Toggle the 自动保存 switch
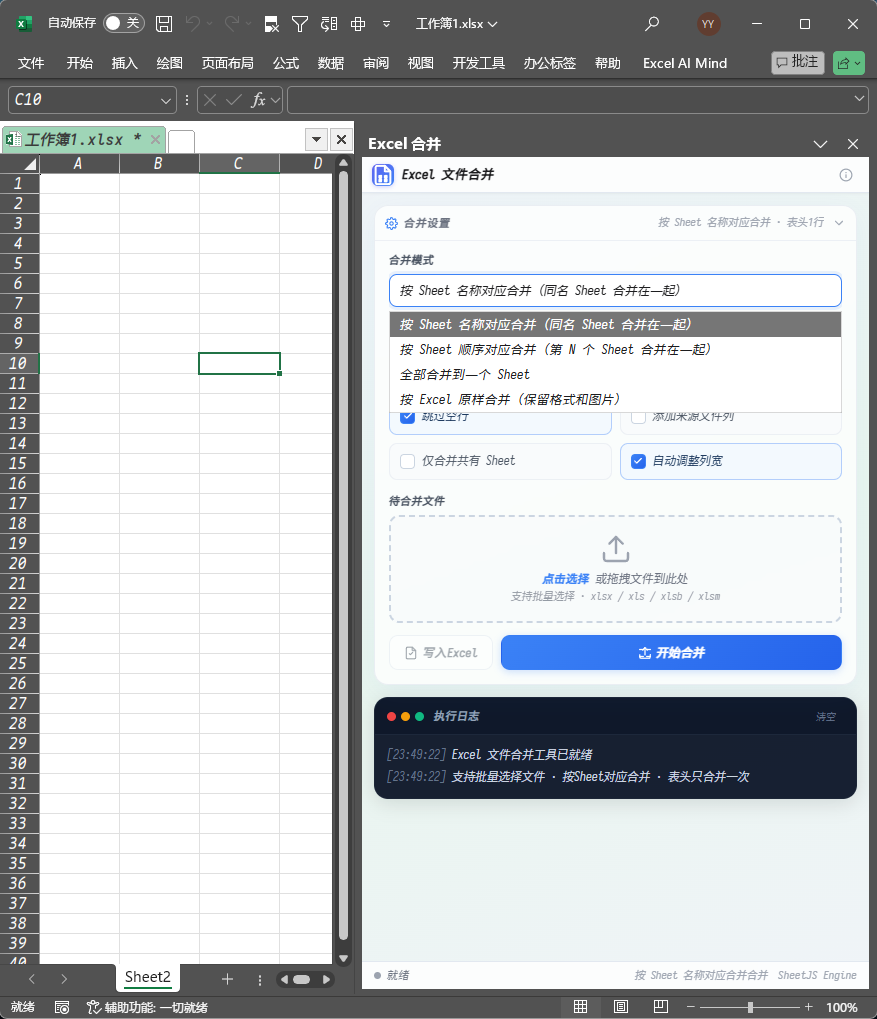This screenshot has width=877, height=1019. [x=124, y=23]
